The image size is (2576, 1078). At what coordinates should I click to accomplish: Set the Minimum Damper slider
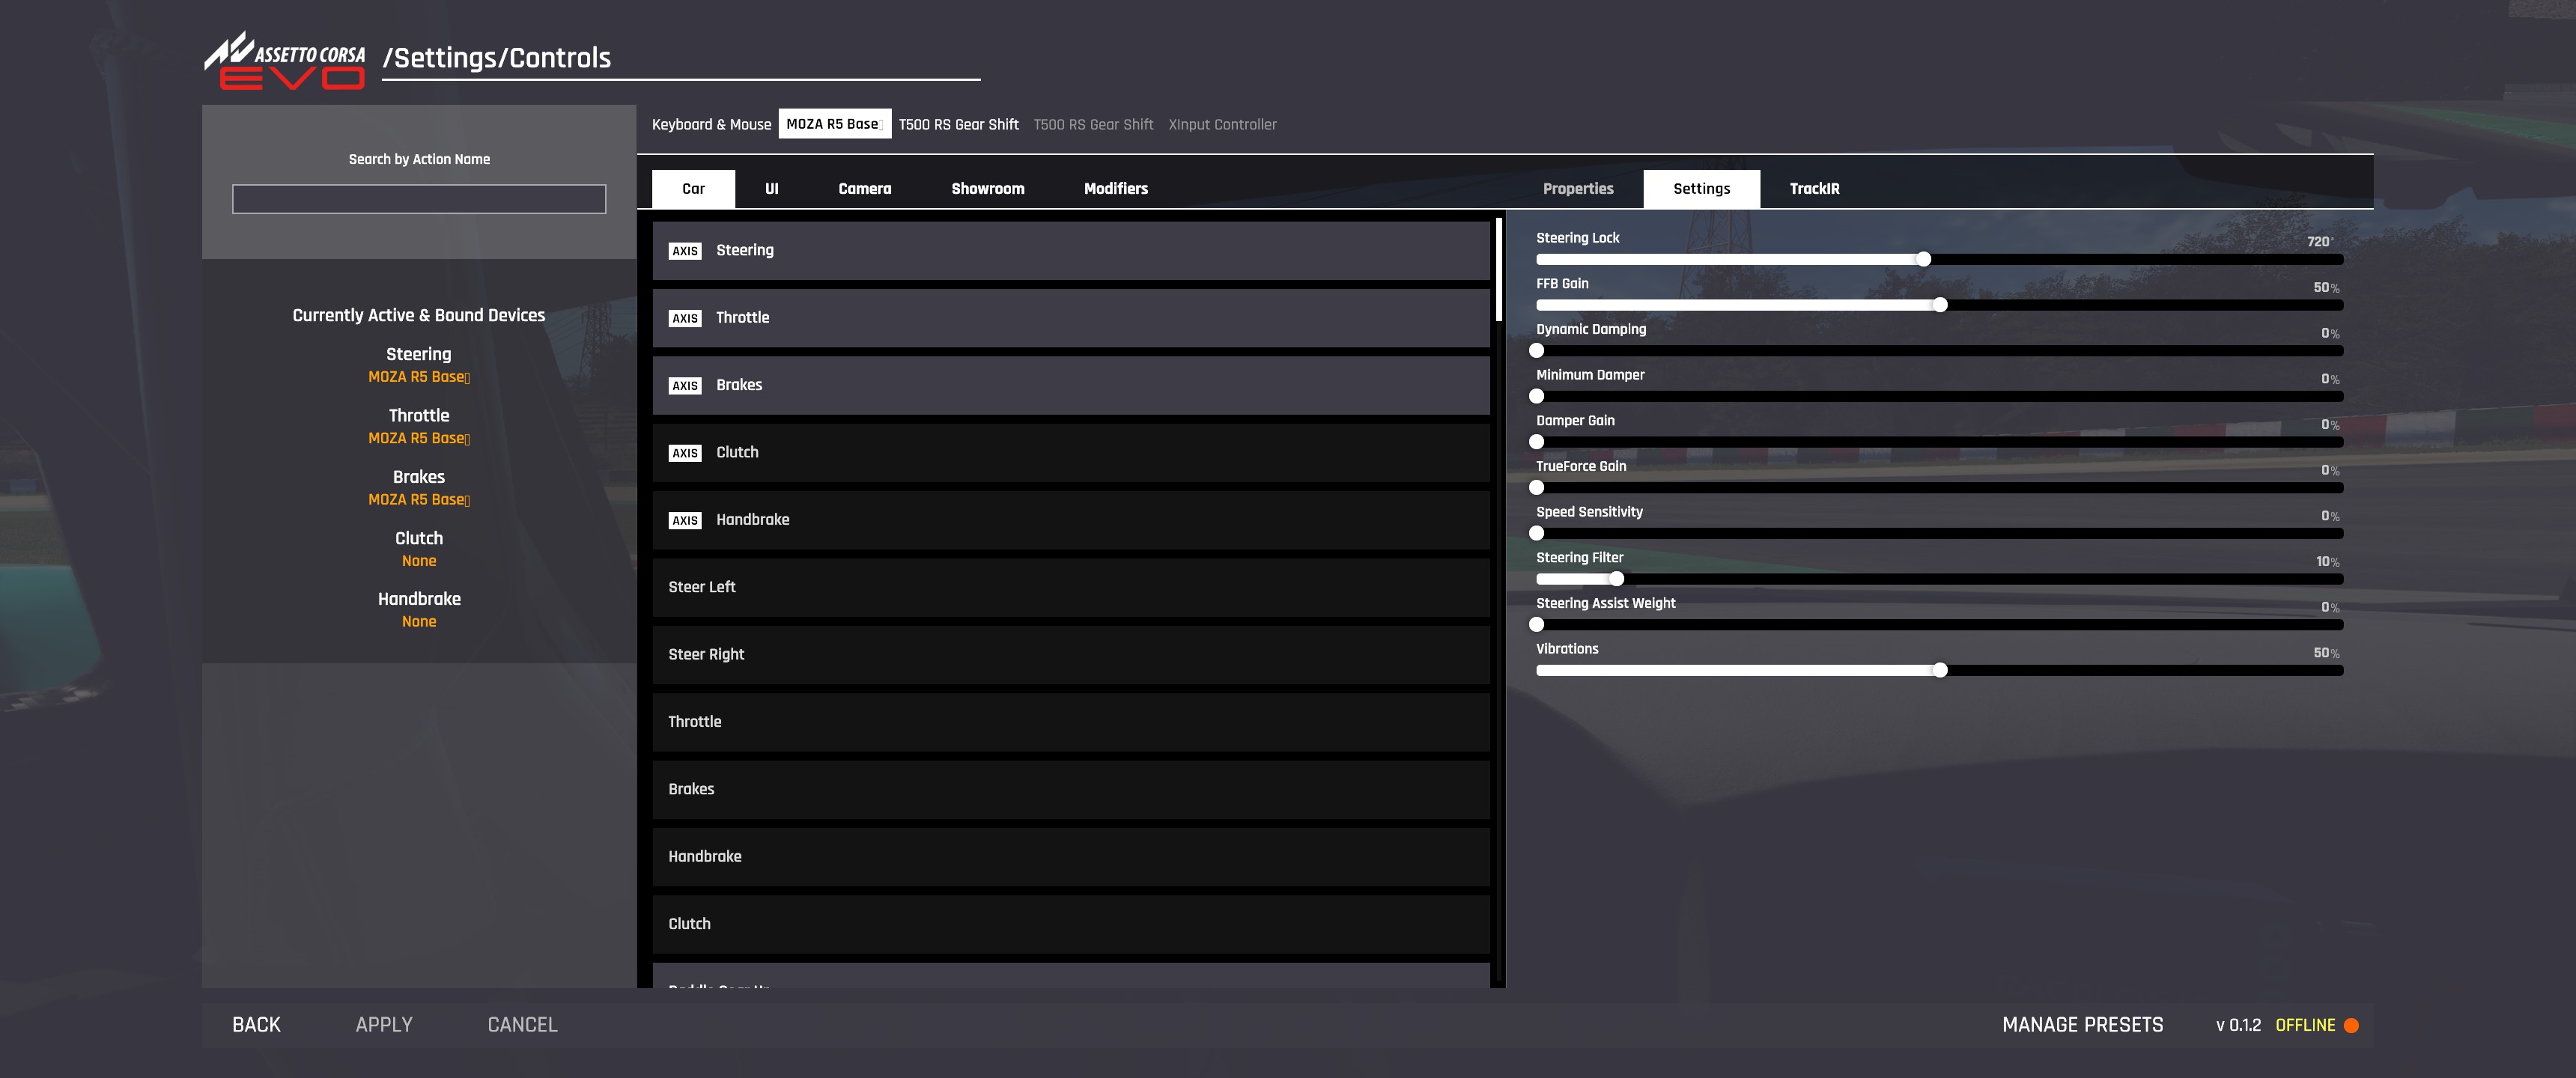[1939, 396]
